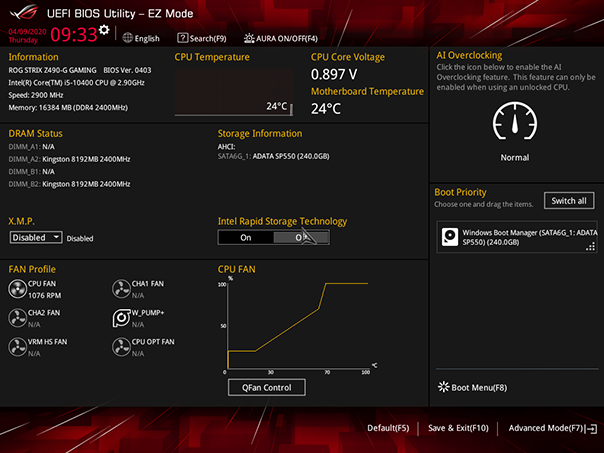
Task: Choose Save & Exit(F10)
Action: tap(458, 428)
